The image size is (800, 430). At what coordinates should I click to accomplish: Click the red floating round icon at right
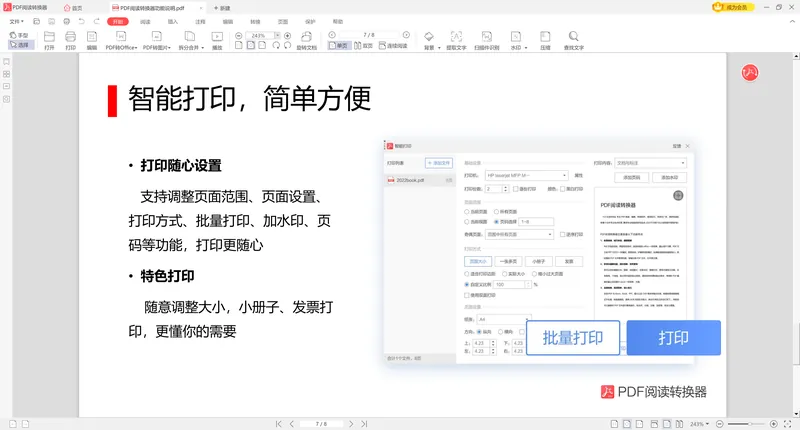click(x=749, y=73)
